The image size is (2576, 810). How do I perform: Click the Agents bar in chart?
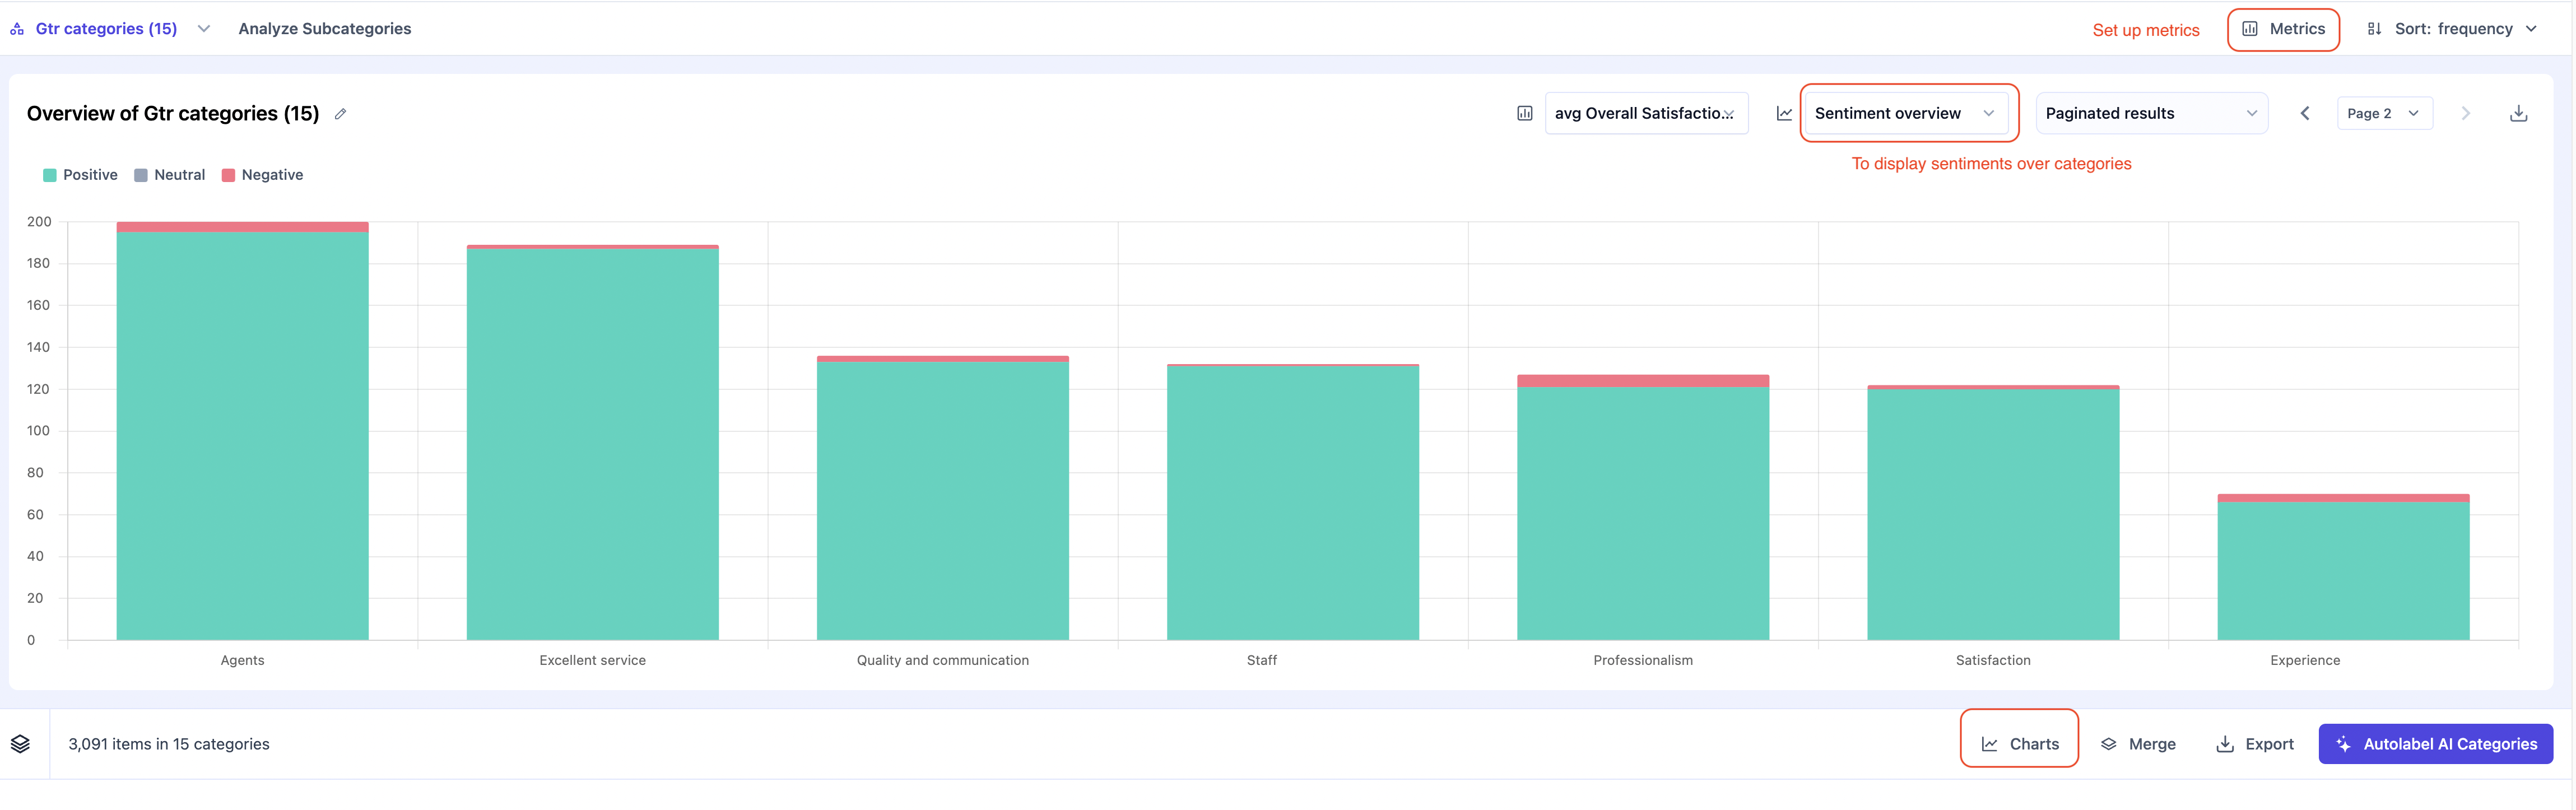click(x=242, y=430)
